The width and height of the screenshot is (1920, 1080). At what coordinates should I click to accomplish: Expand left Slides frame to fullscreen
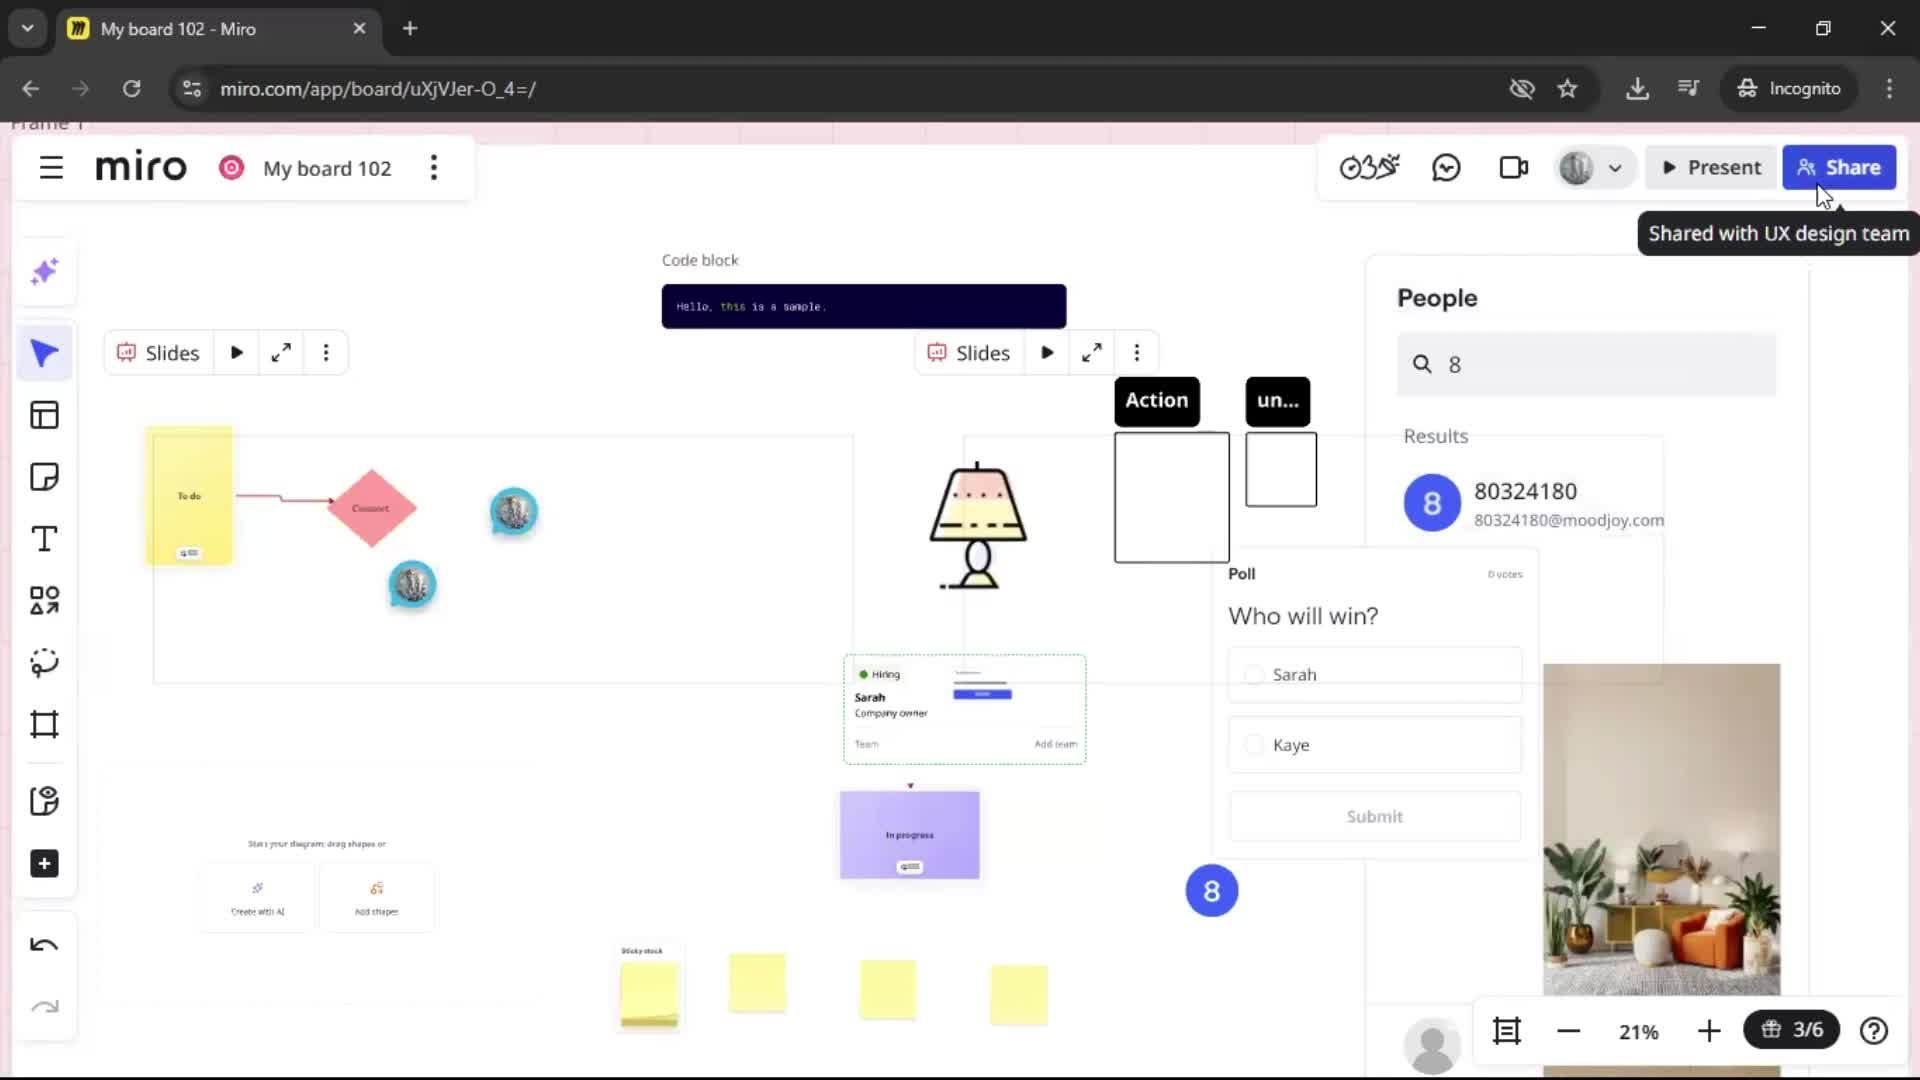pyautogui.click(x=281, y=353)
